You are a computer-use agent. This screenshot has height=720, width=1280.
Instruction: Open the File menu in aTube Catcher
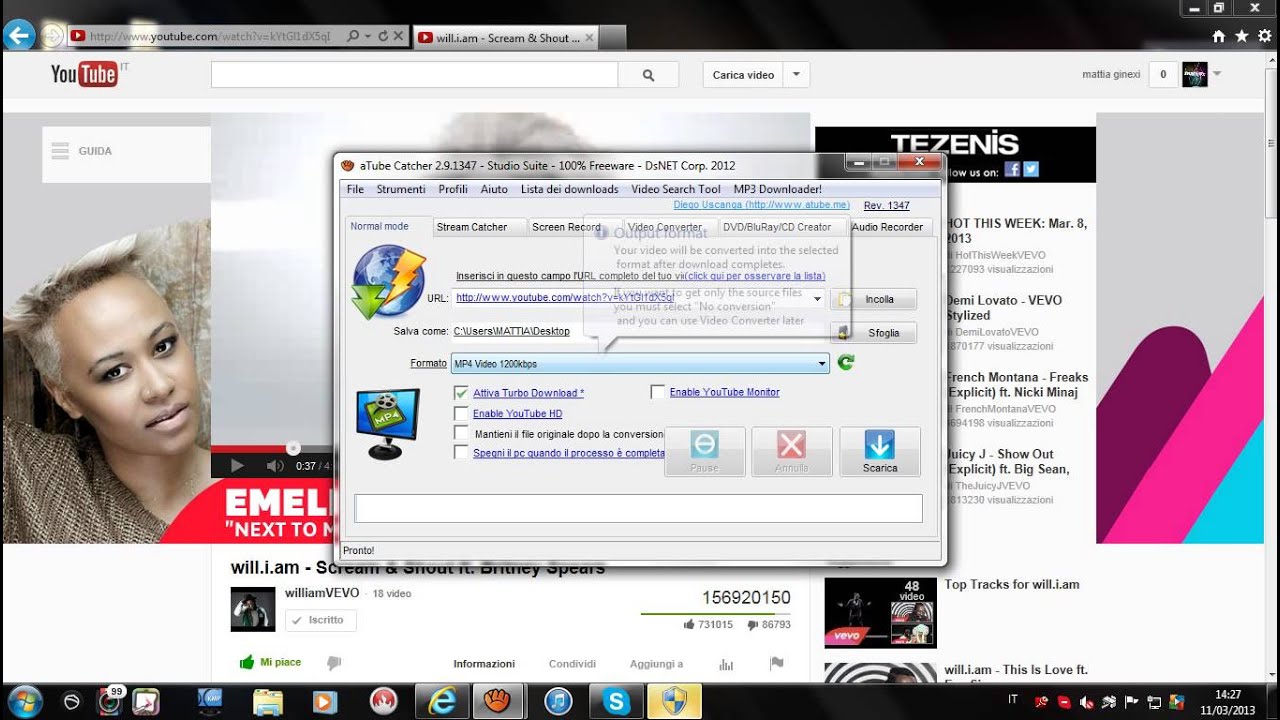[x=355, y=189]
